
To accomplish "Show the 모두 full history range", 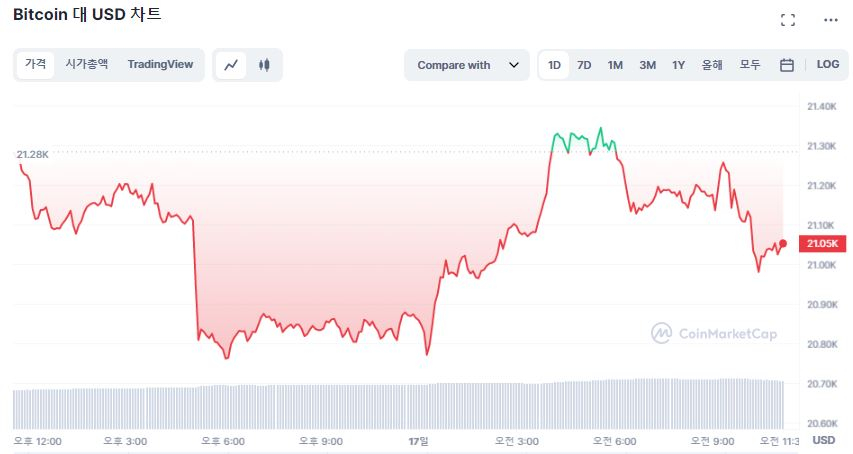I will tap(750, 65).
